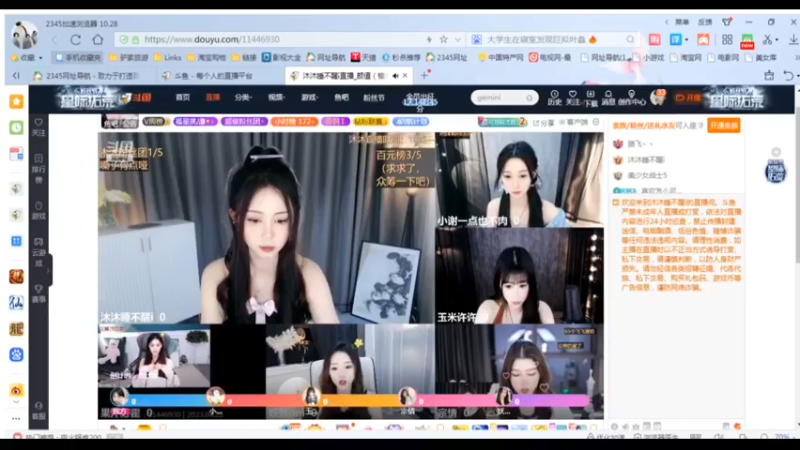Expand the 分类 nav dropdown
The width and height of the screenshot is (800, 450).
243,97
